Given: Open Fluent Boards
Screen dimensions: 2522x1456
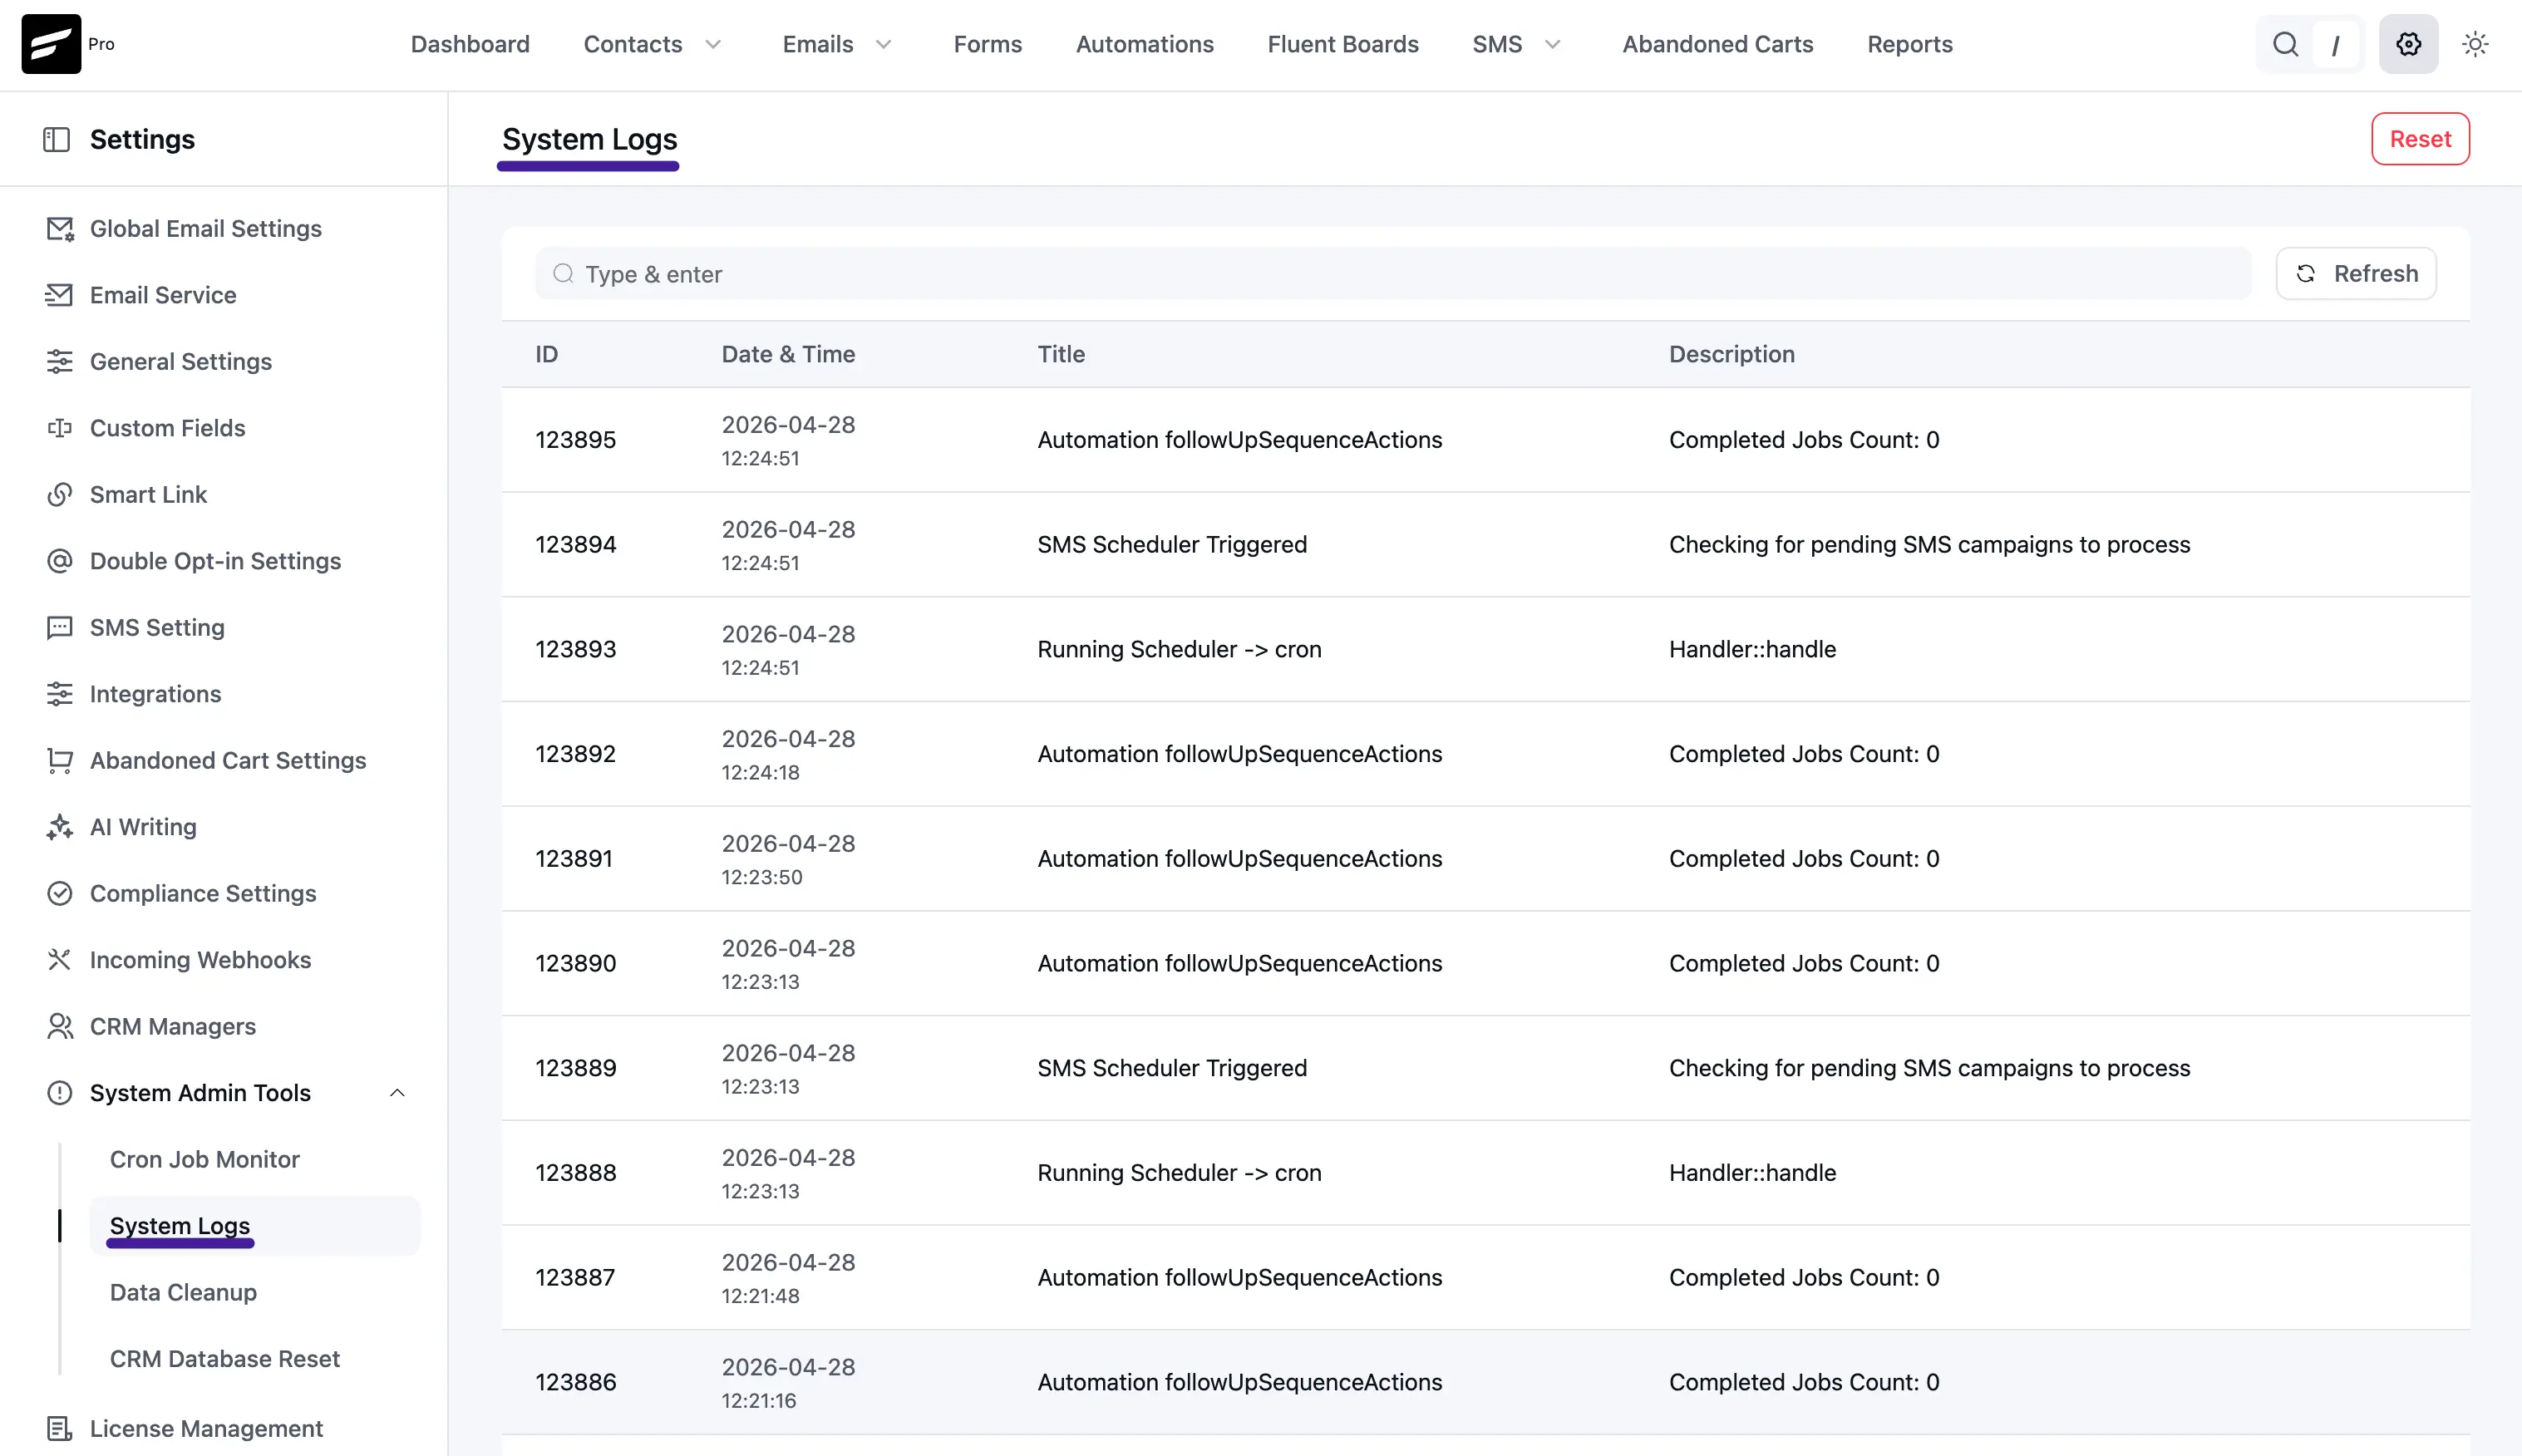Looking at the screenshot, I should [1342, 45].
